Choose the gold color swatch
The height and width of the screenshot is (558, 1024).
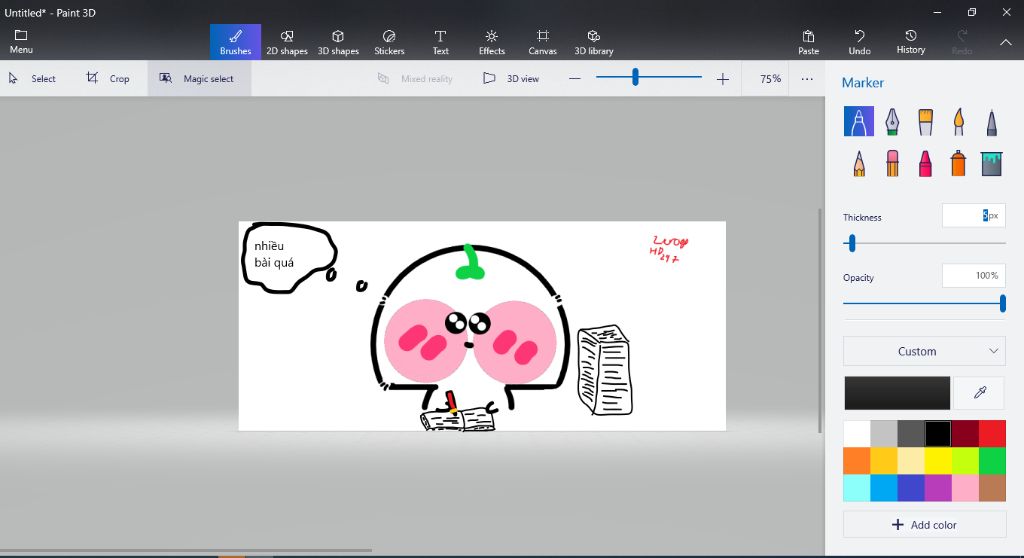[884, 461]
